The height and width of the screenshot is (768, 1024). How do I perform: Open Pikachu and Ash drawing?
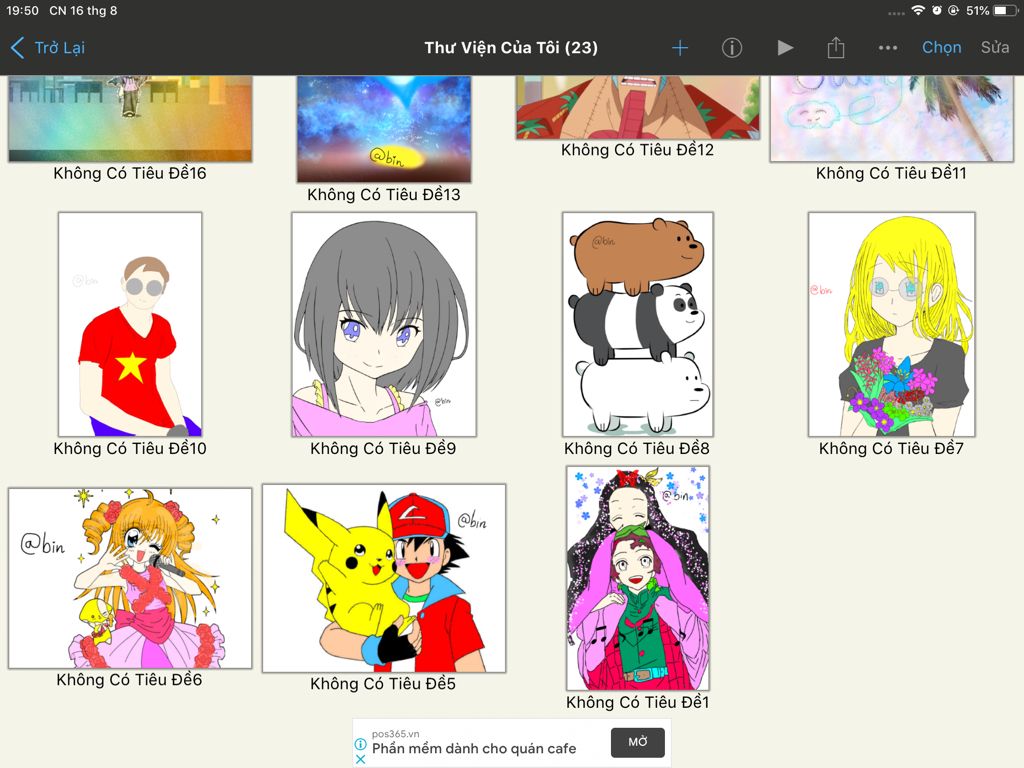click(384, 578)
